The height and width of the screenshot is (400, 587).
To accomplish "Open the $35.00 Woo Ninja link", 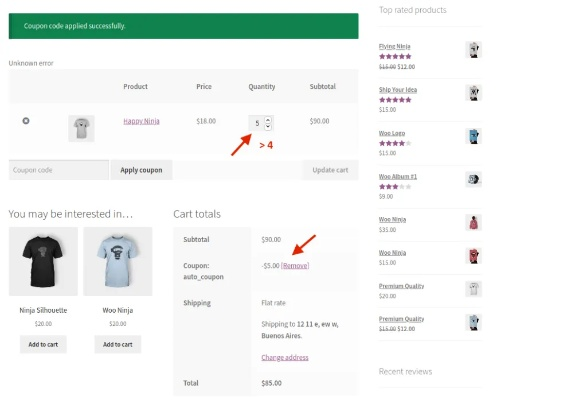I will (392, 219).
